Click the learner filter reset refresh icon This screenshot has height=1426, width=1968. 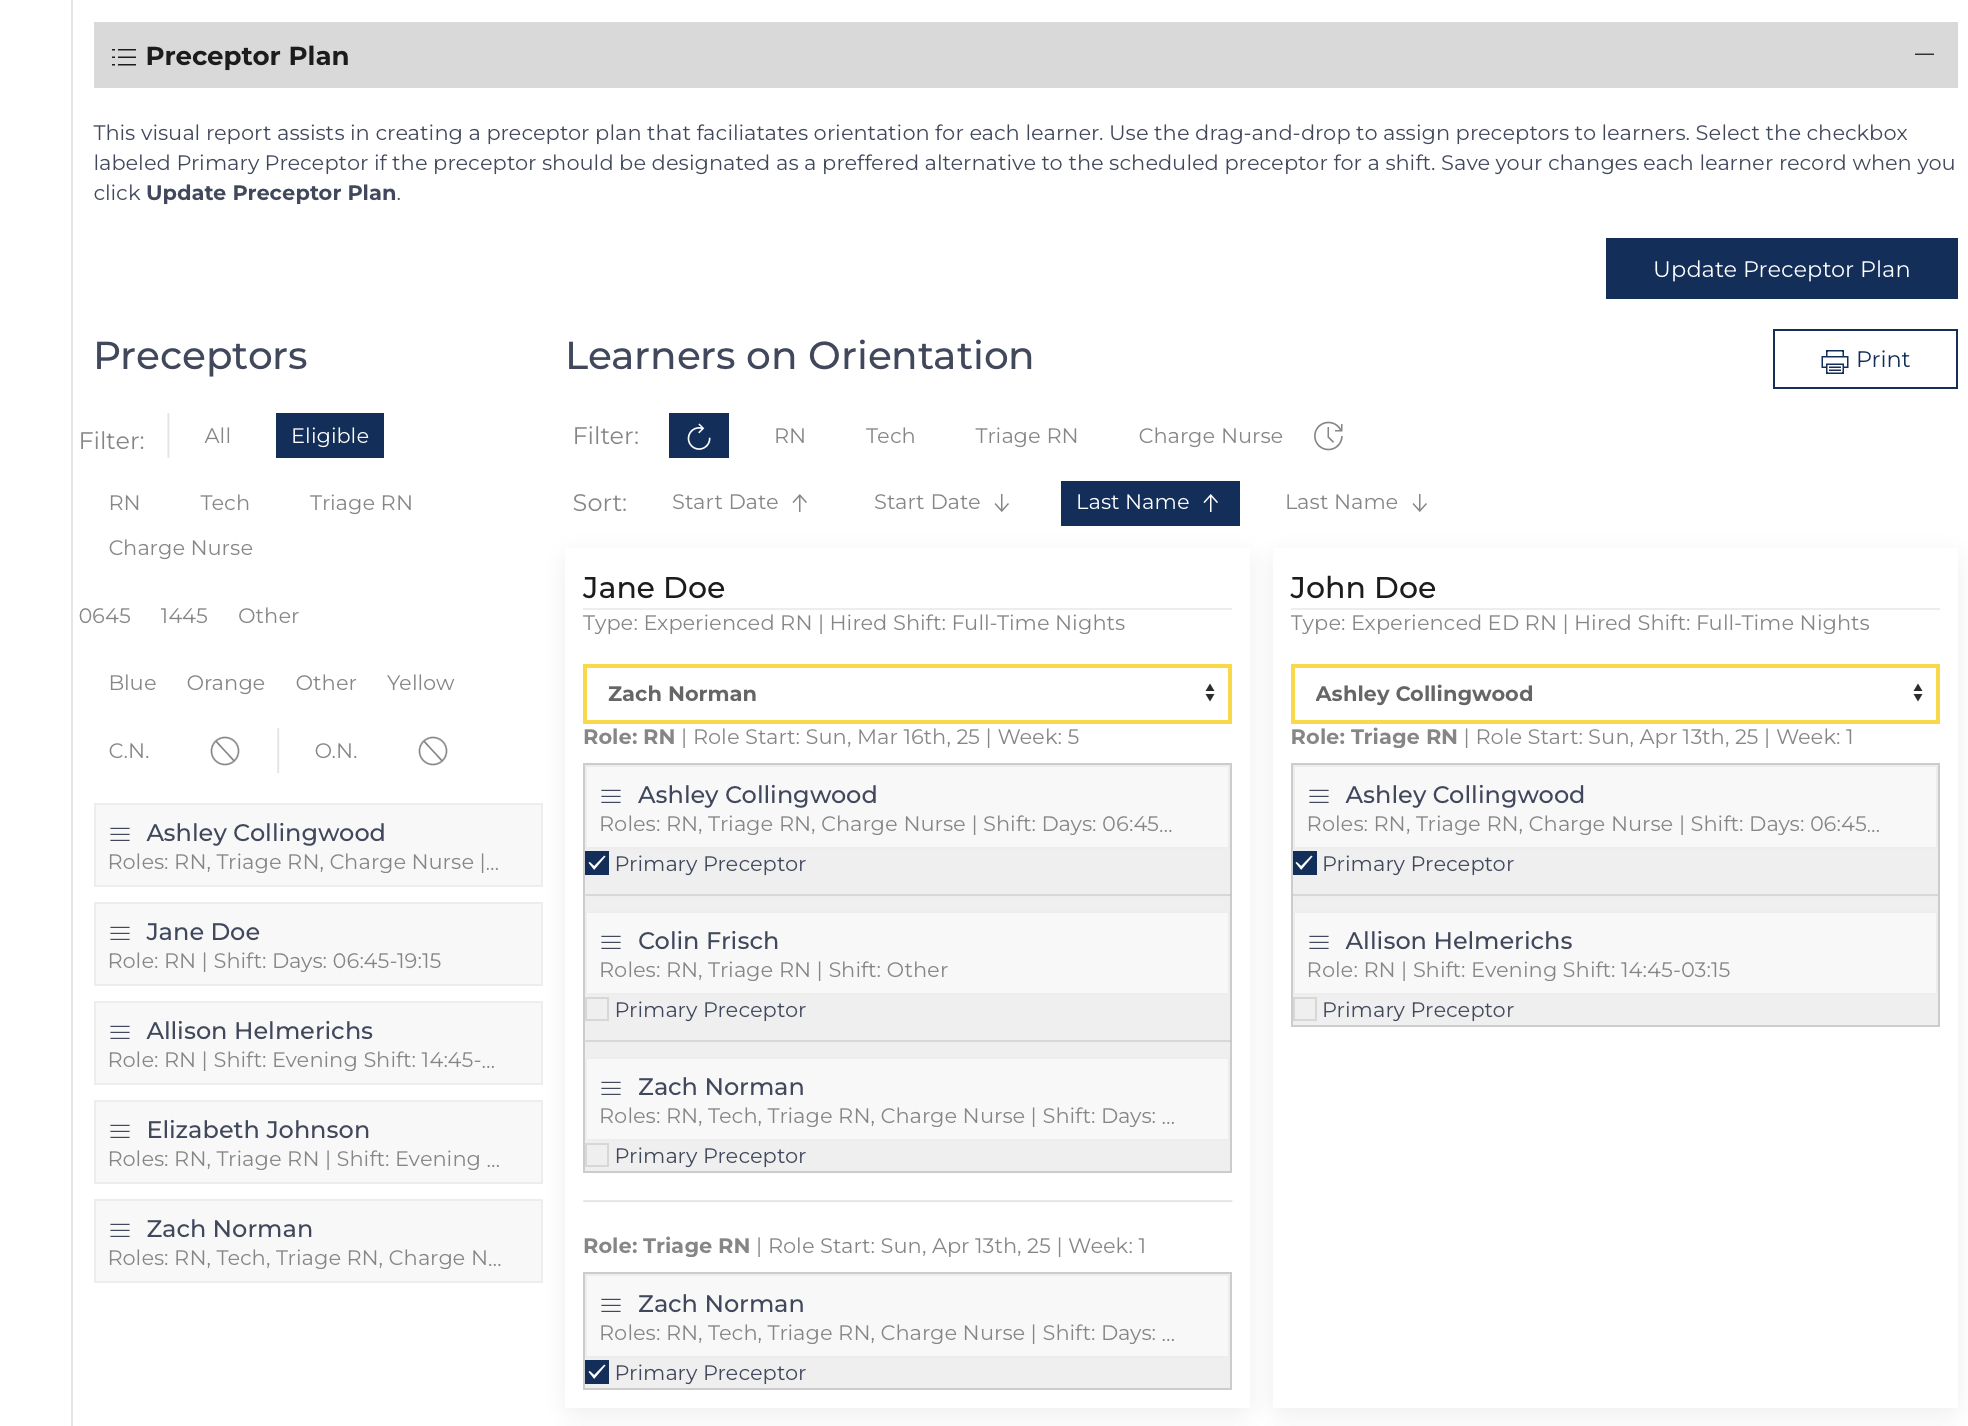[699, 436]
